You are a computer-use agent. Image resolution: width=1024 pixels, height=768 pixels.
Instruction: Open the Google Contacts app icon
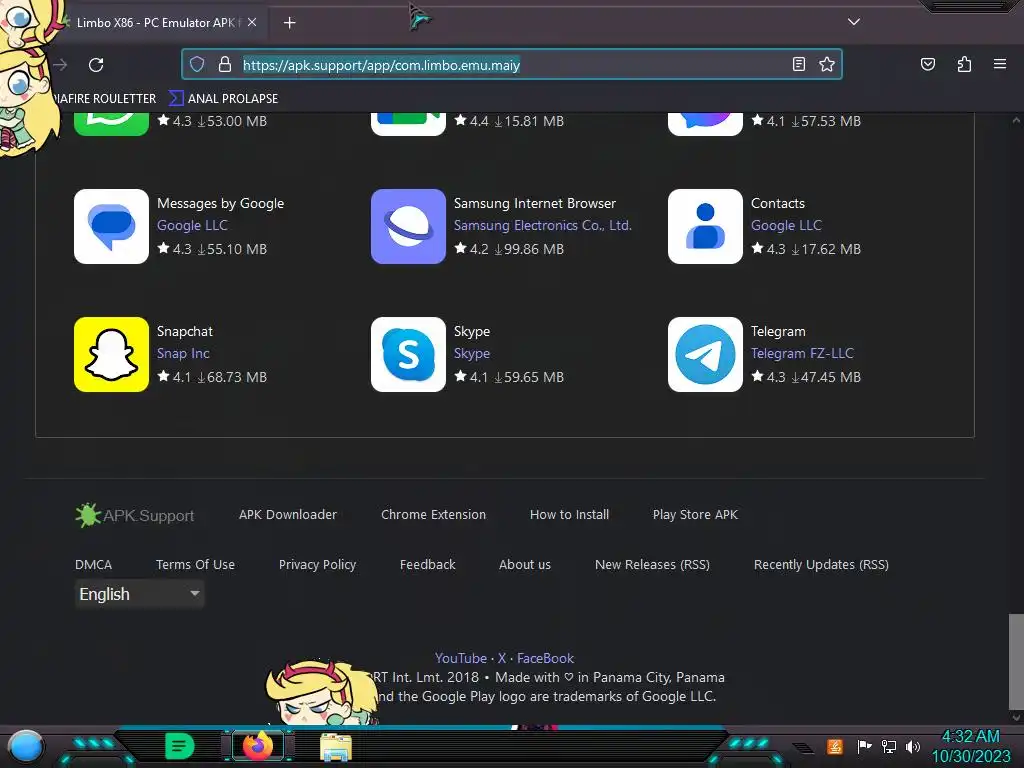click(x=705, y=227)
